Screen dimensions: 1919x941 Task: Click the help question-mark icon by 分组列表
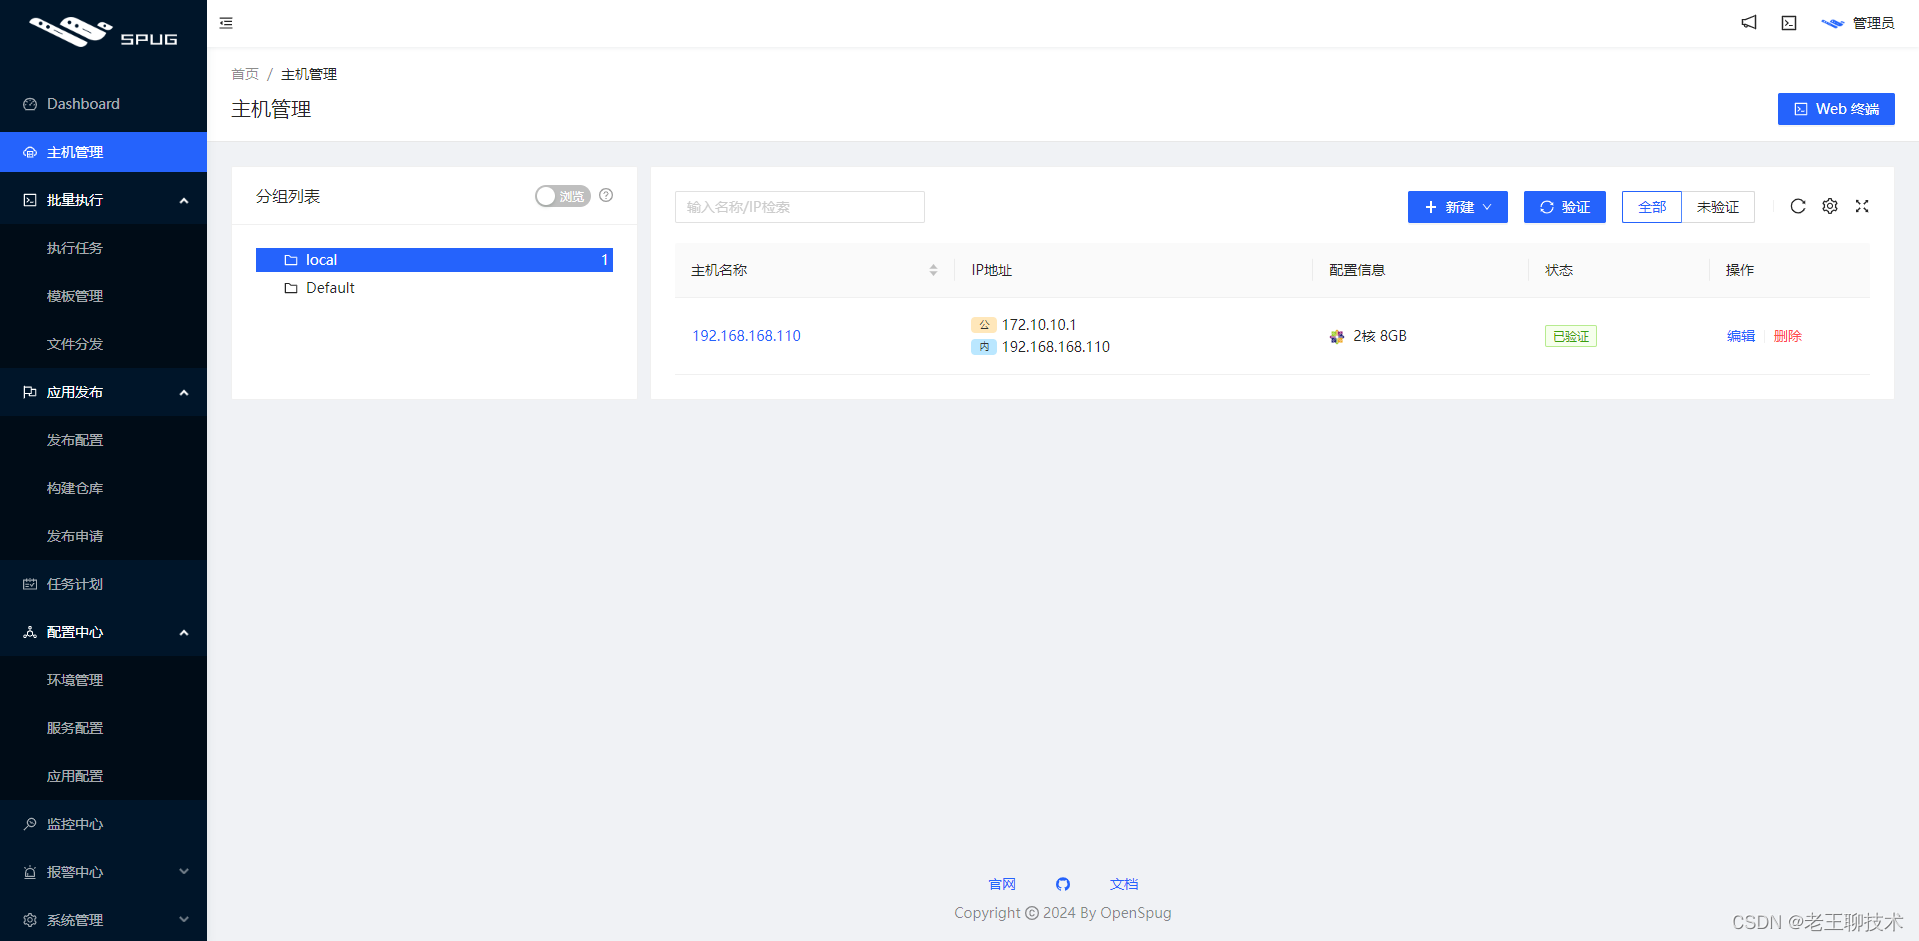[x=606, y=195]
